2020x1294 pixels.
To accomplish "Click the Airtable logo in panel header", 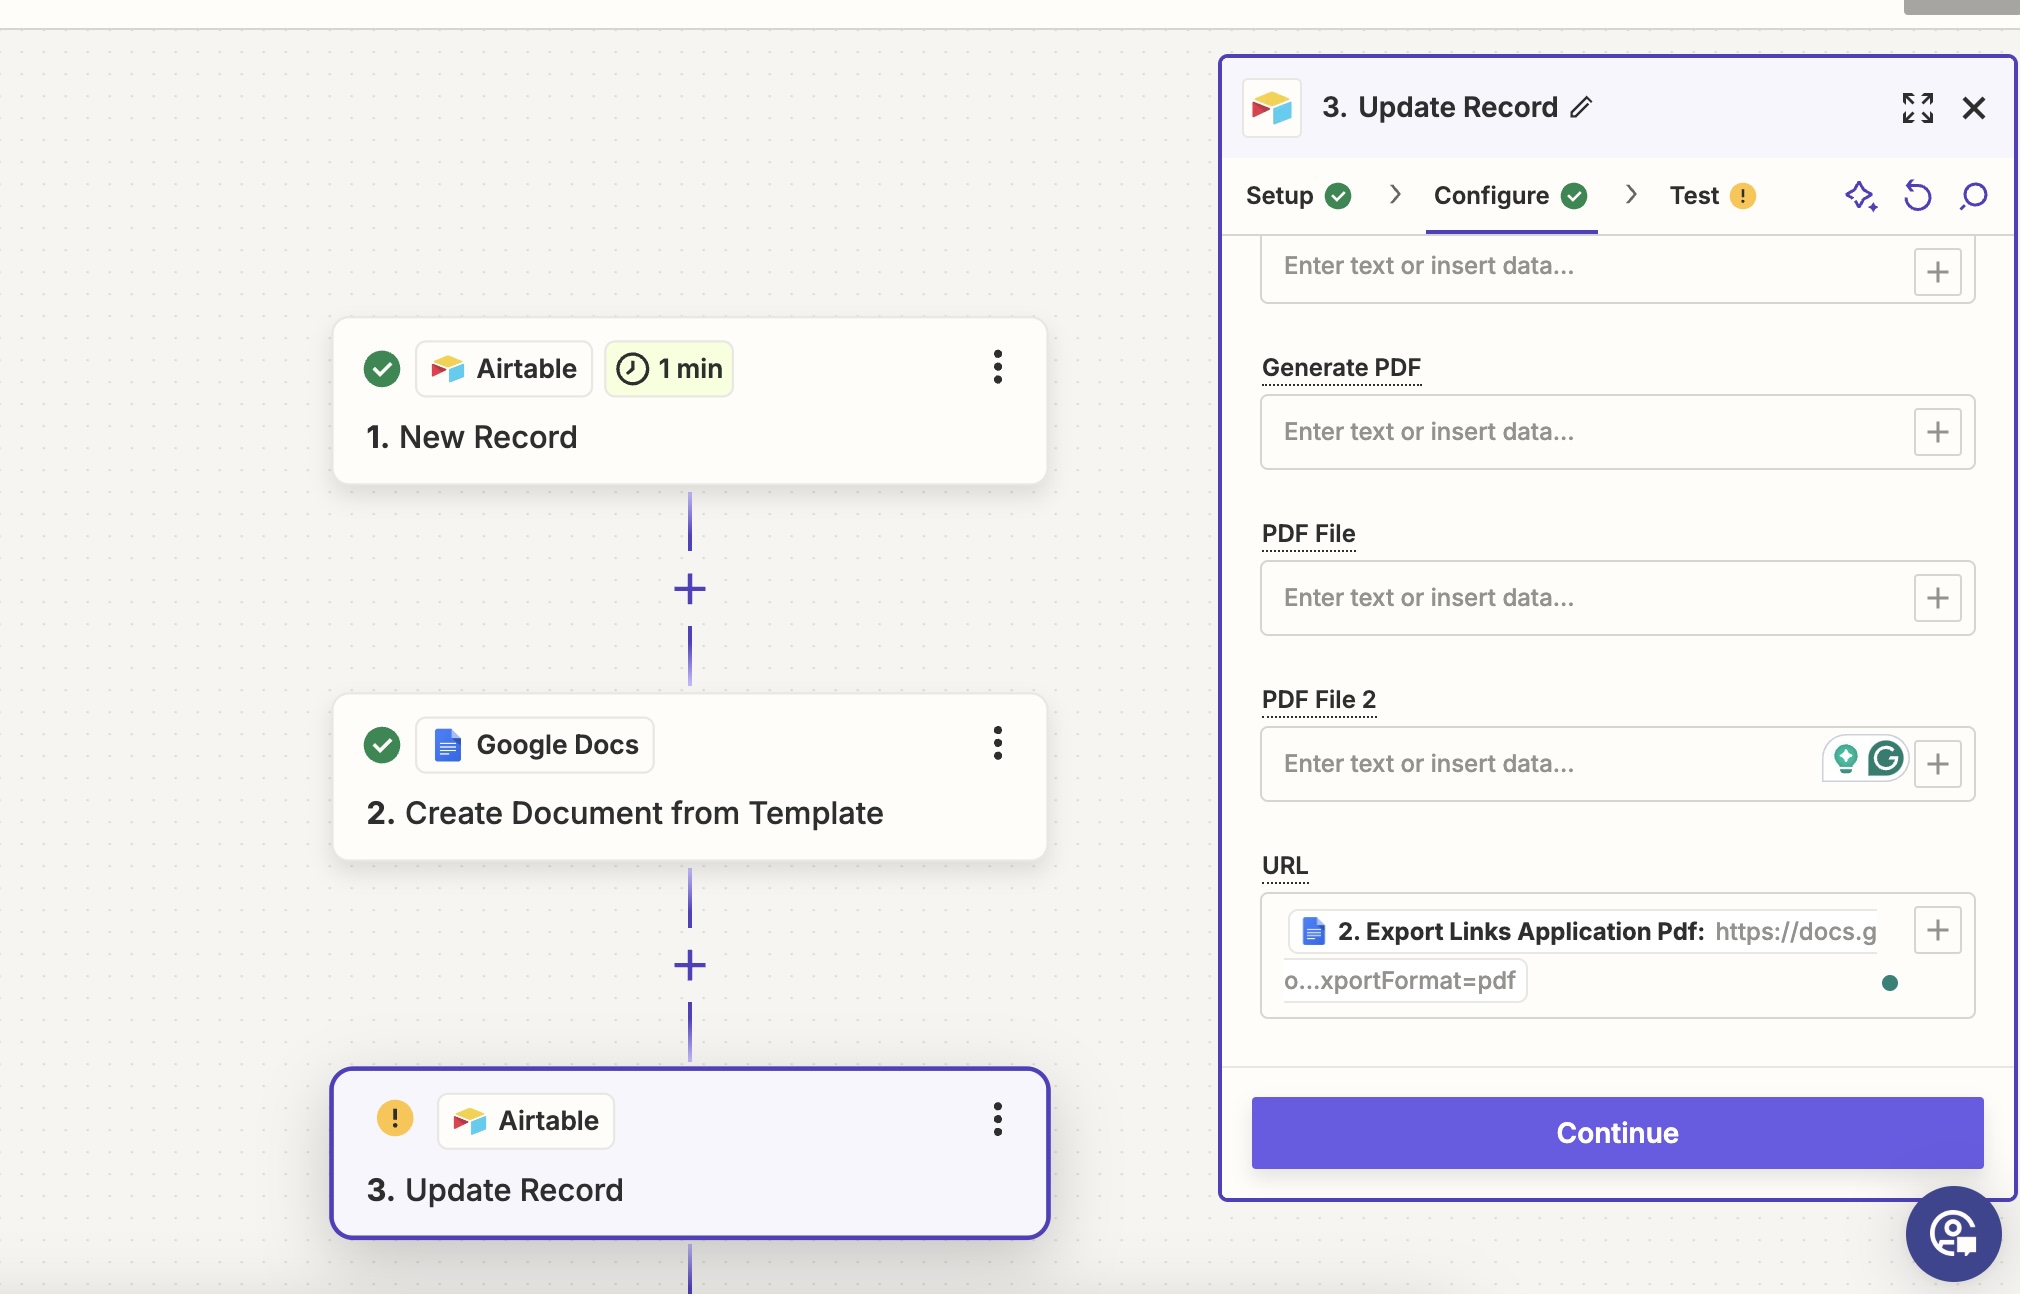I will [x=1272, y=108].
